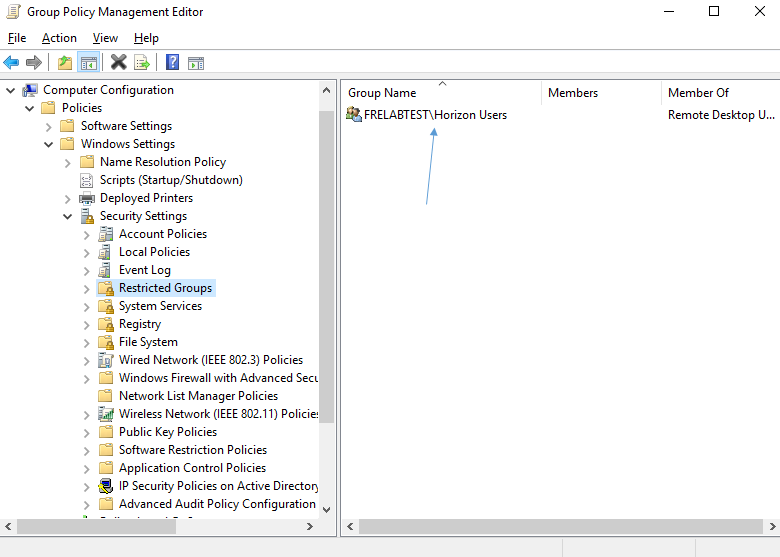Click the Show/Hide Action Pane icon
Image resolution: width=780 pixels, height=557 pixels.
[x=196, y=63]
